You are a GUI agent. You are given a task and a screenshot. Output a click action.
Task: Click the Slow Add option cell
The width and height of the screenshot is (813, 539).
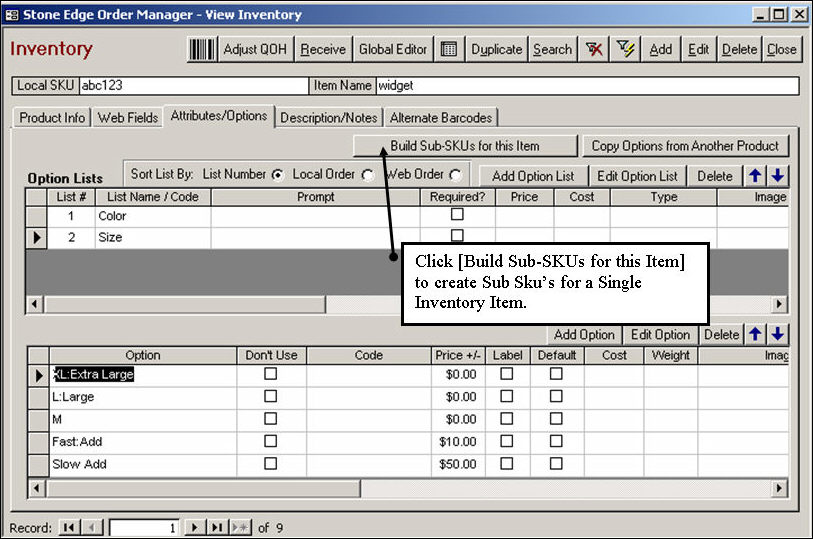(x=143, y=464)
